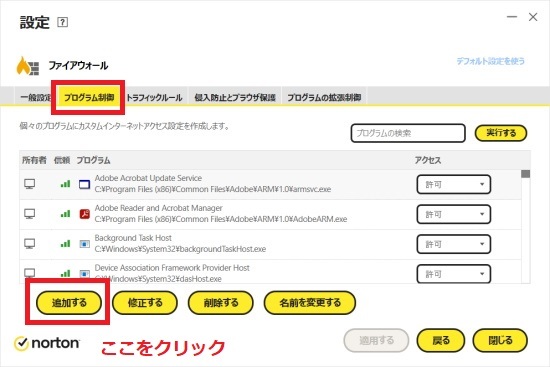Click the 所有者 column header
This screenshot has width=550, height=367.
click(x=34, y=160)
